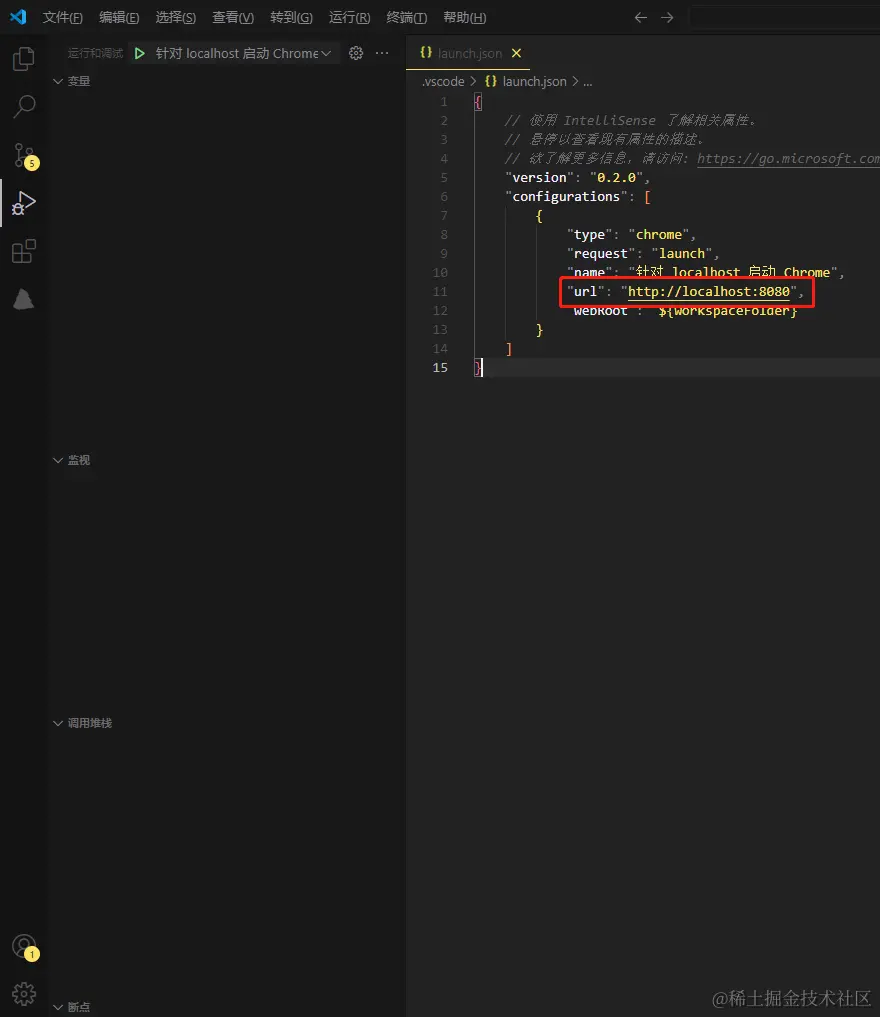Image resolution: width=880 pixels, height=1017 pixels.
Task: Click the braces icon in launch.json breadcrumb
Action: (491, 81)
